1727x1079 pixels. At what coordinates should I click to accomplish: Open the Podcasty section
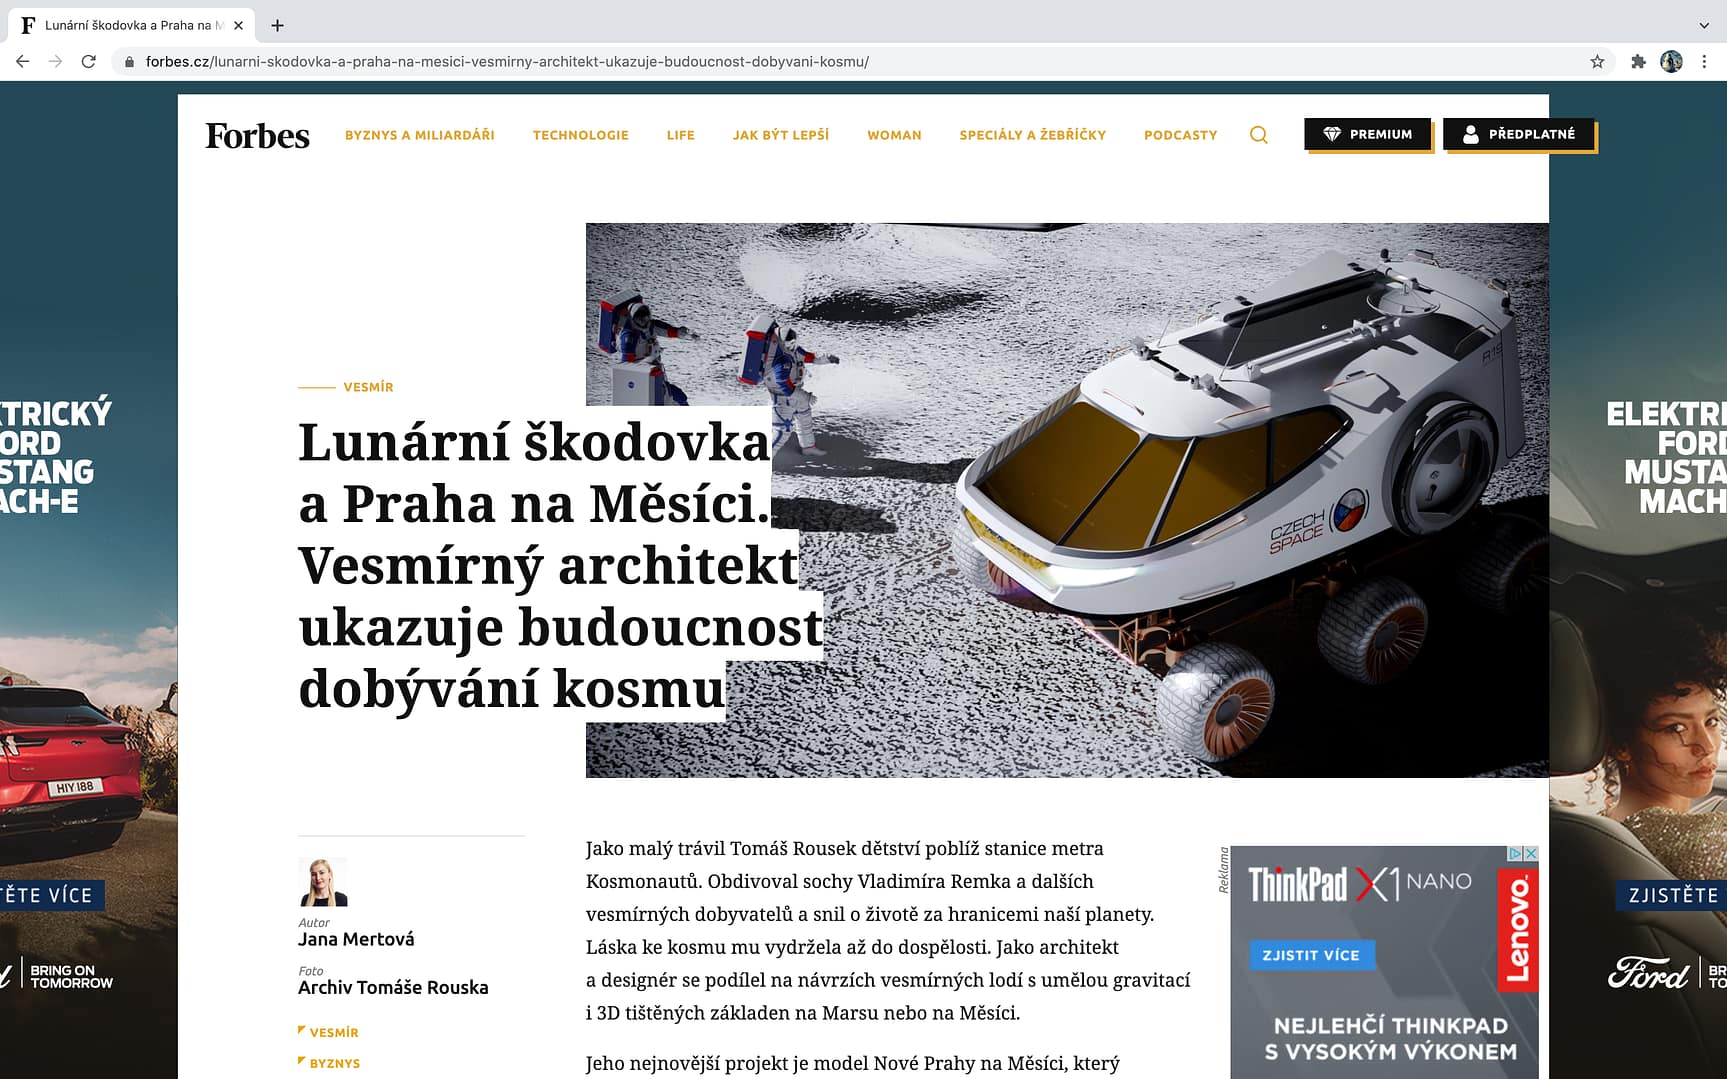pyautogui.click(x=1180, y=135)
